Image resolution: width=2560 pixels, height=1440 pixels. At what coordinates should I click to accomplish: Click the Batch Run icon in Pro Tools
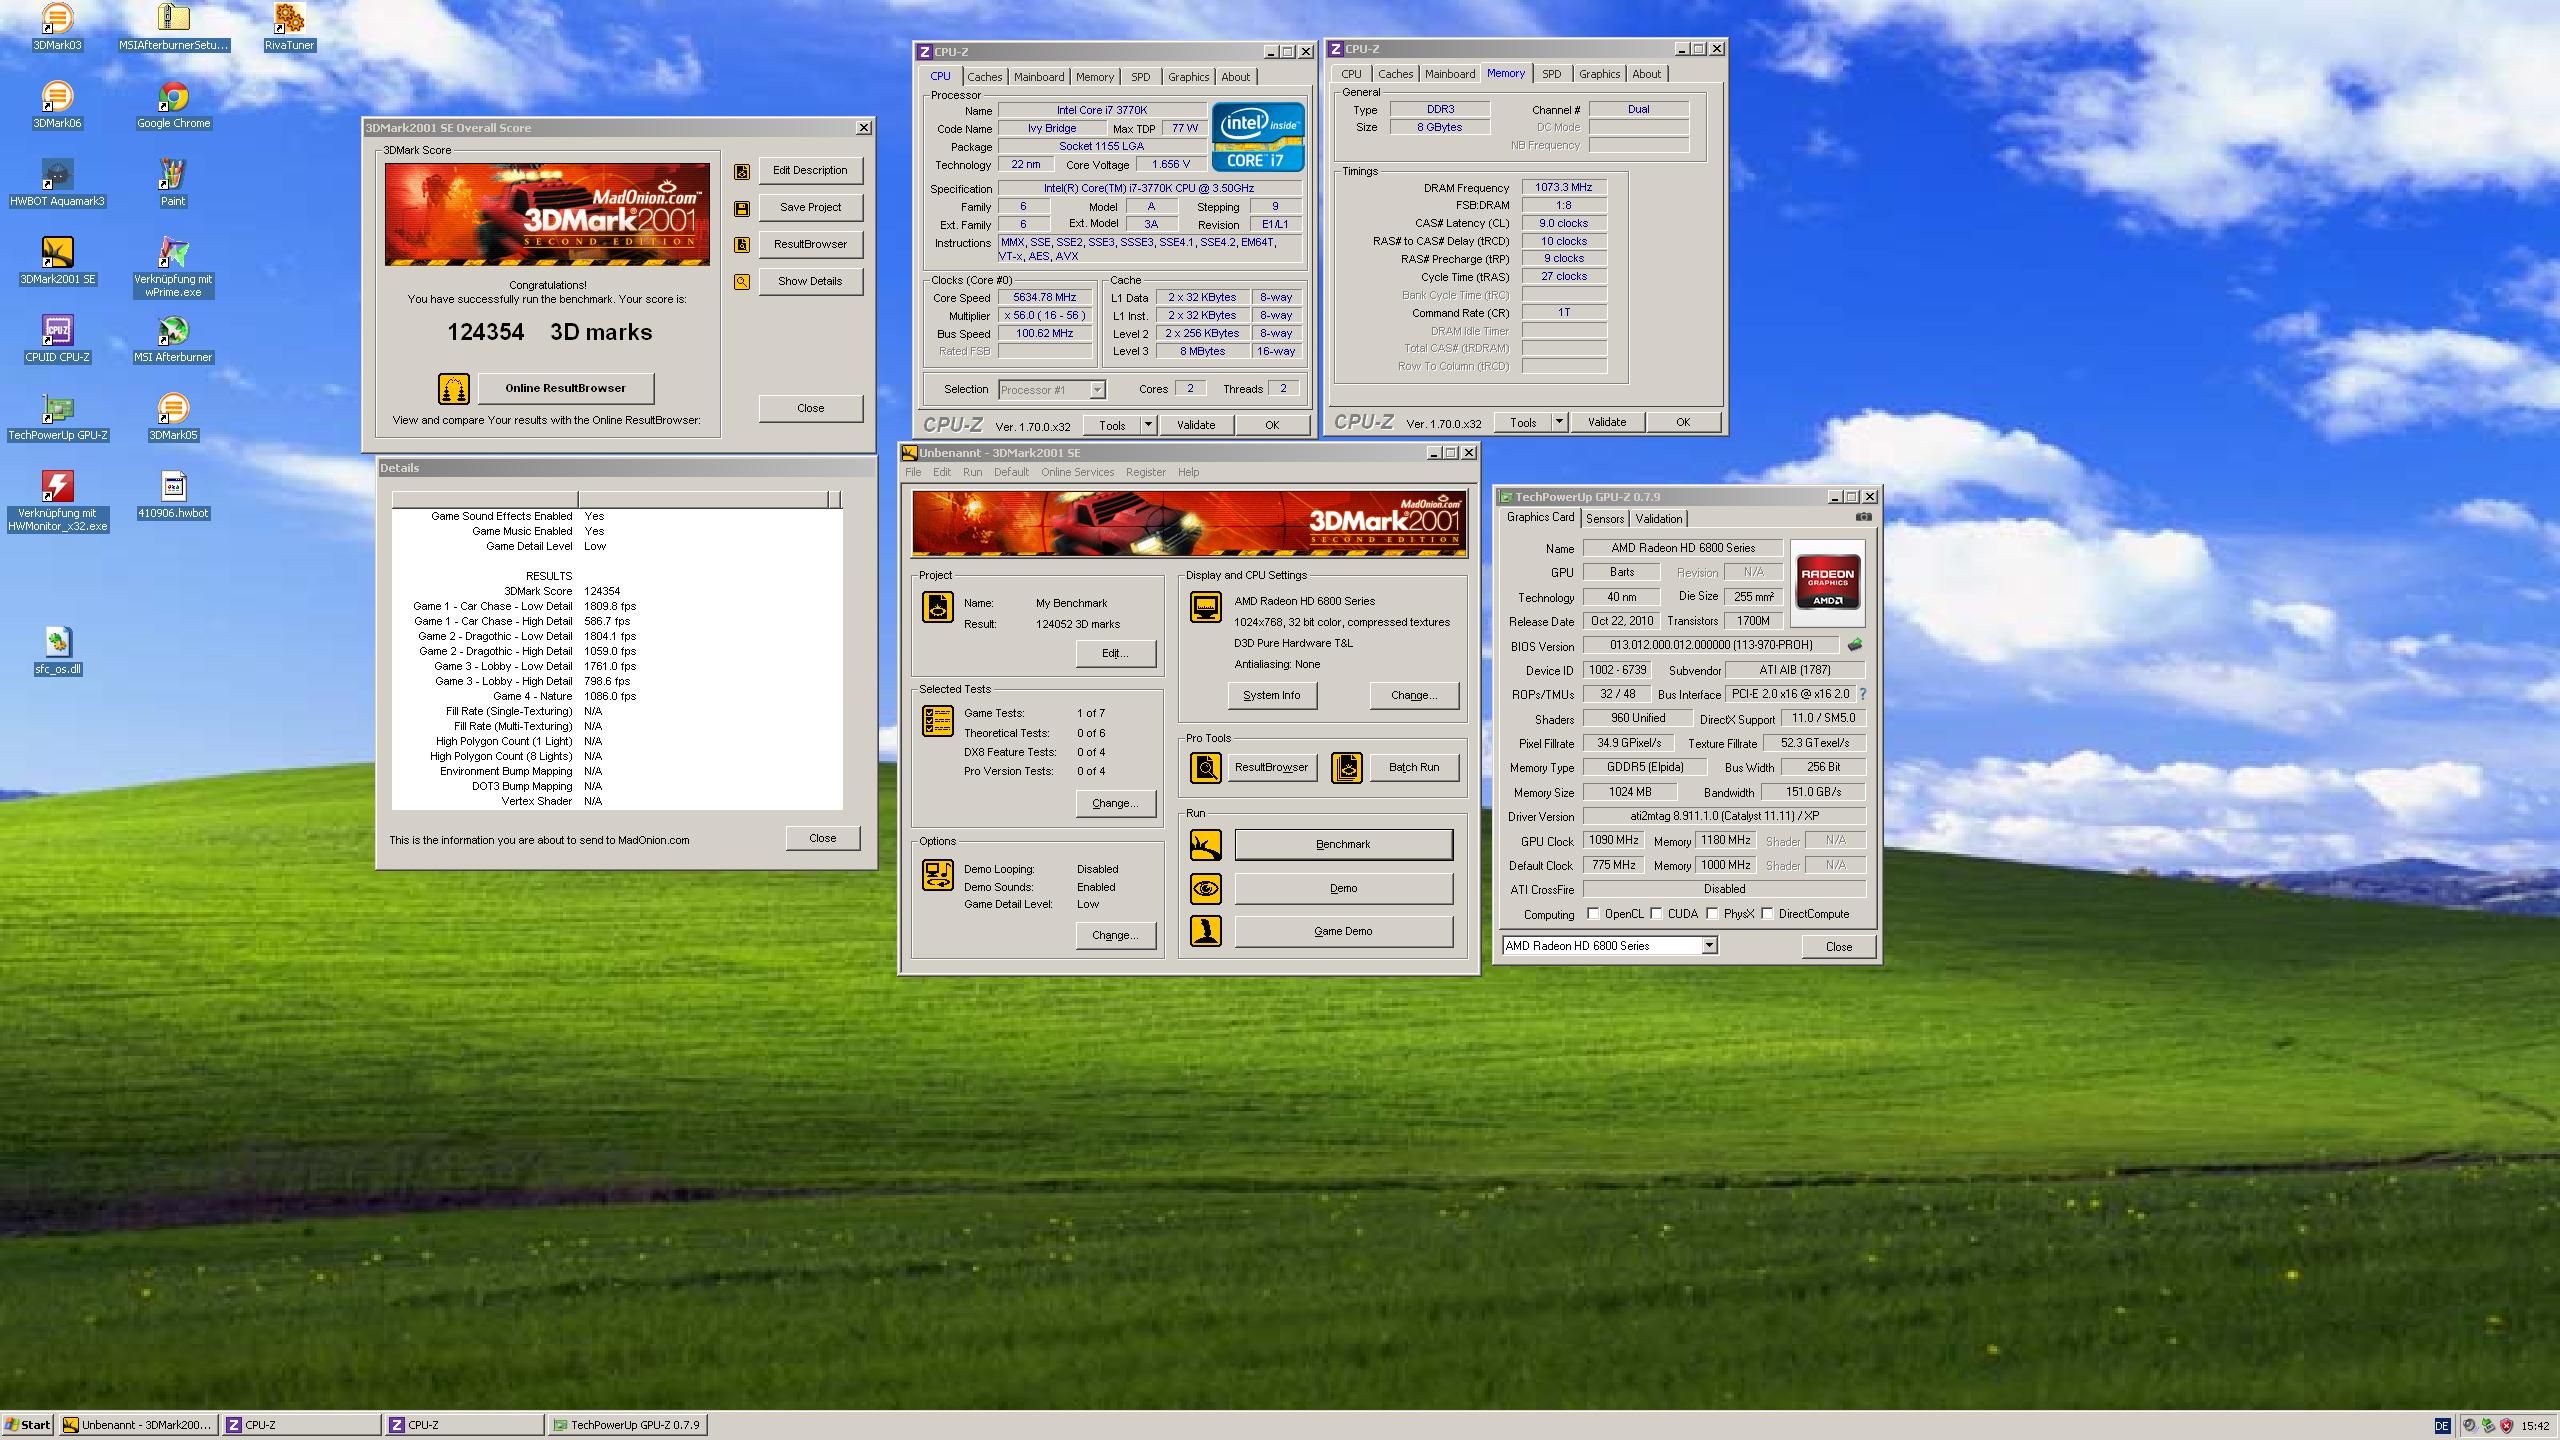(1346, 768)
